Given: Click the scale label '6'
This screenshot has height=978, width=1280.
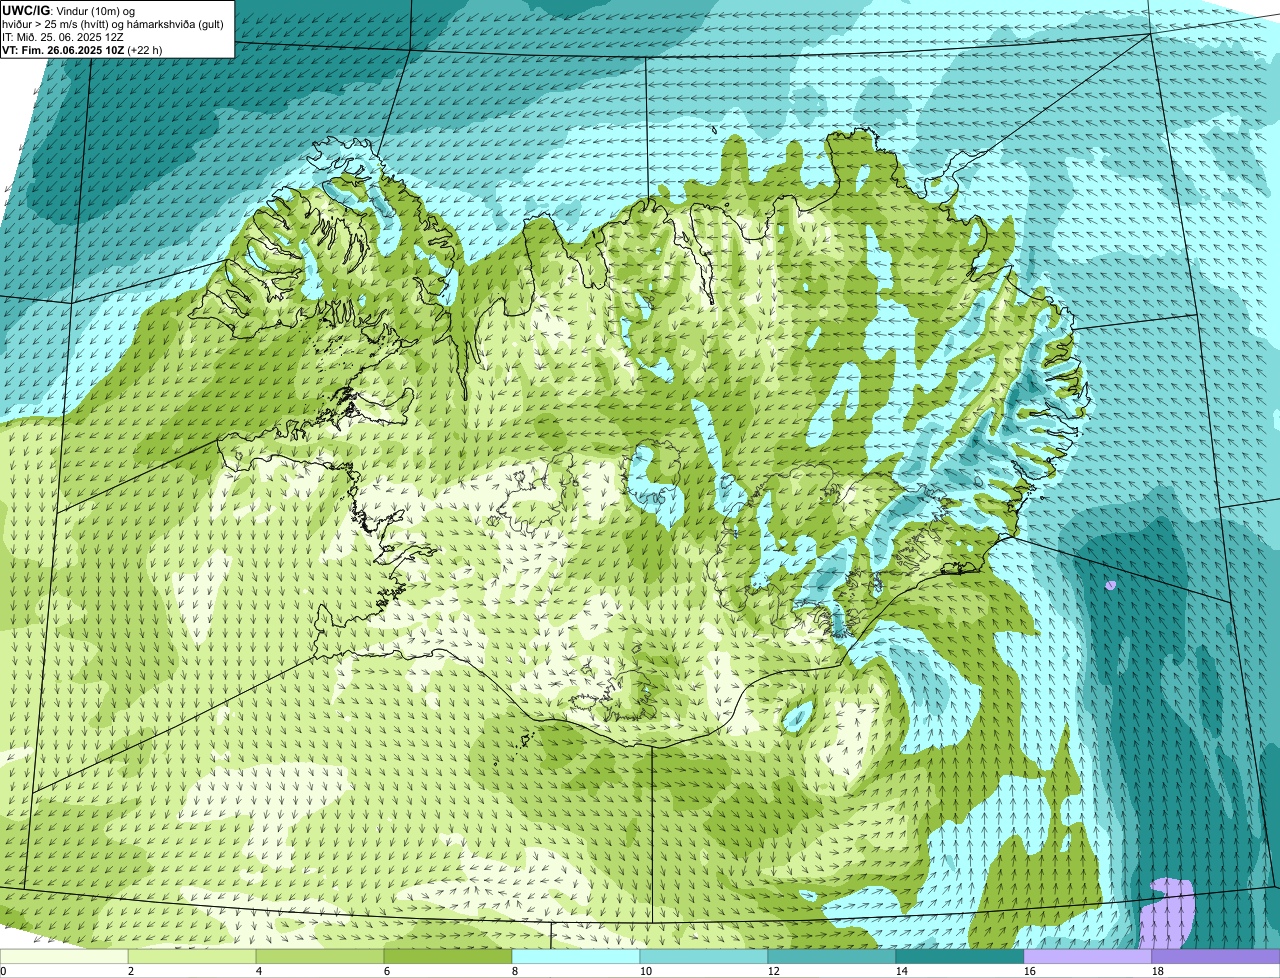Looking at the screenshot, I should click(x=387, y=971).
